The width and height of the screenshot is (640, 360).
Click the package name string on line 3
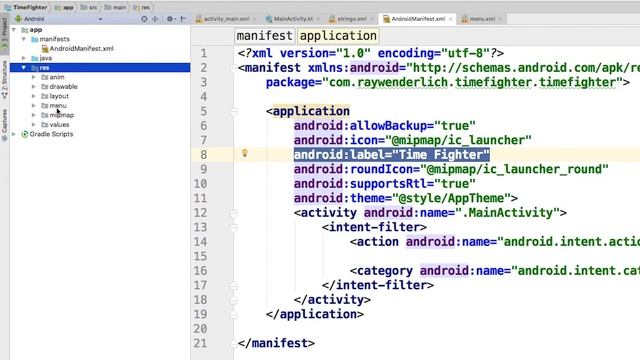(472, 82)
